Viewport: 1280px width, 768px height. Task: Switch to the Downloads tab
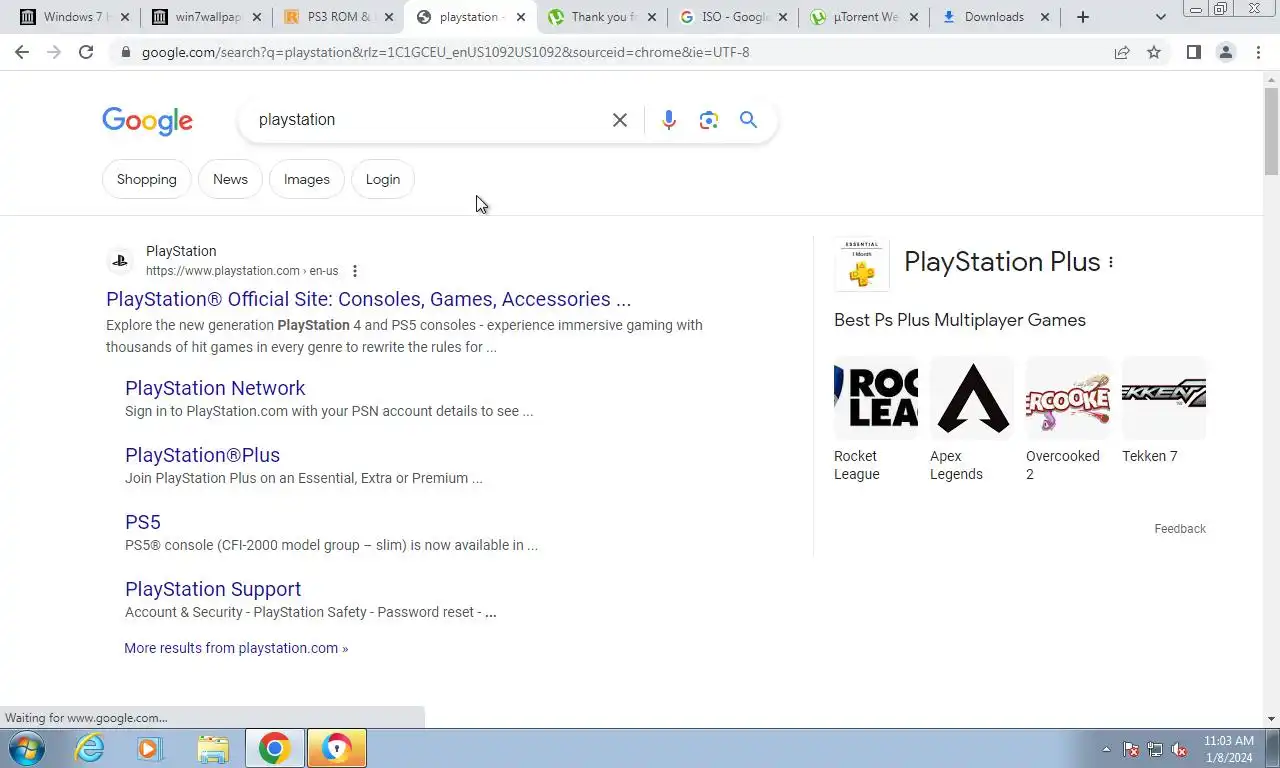click(994, 17)
